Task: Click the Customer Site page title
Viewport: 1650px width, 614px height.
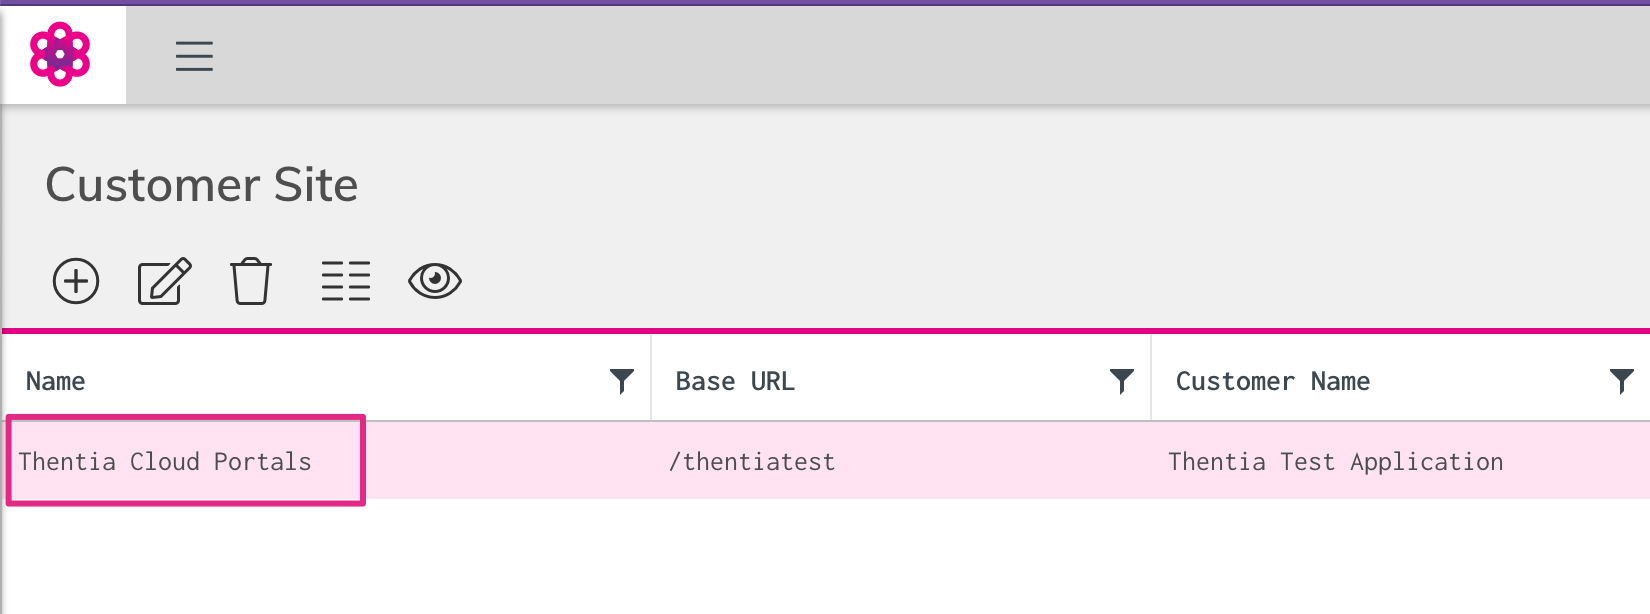Action: [x=202, y=185]
